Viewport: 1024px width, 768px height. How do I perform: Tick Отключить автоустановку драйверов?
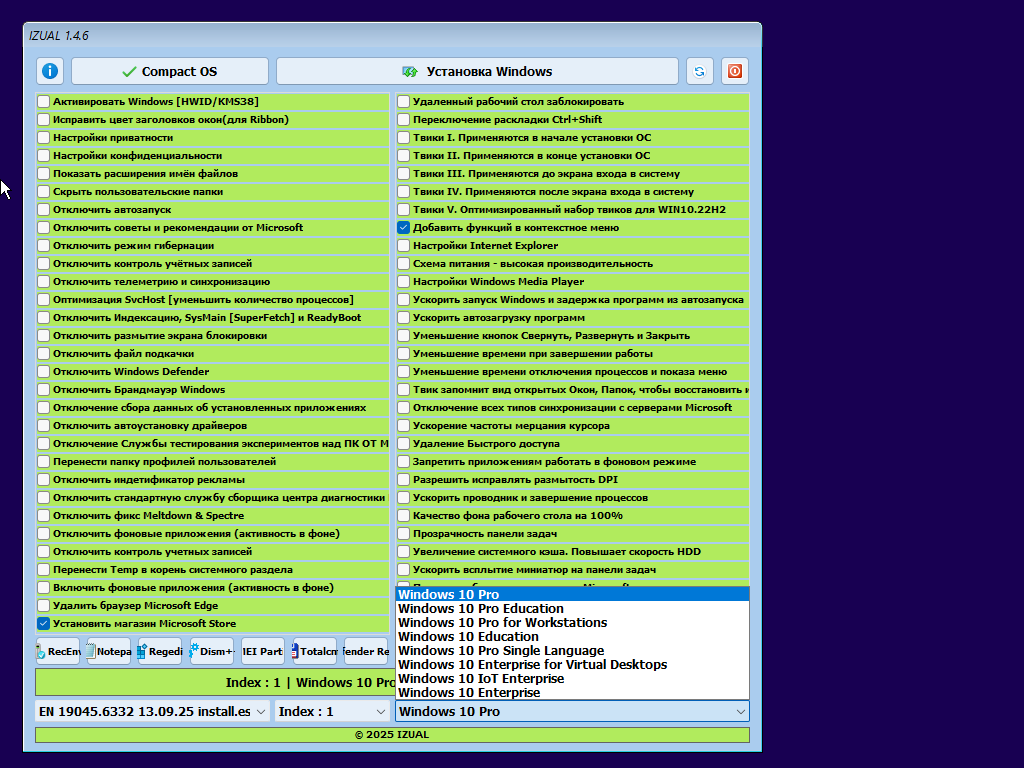(x=44, y=425)
